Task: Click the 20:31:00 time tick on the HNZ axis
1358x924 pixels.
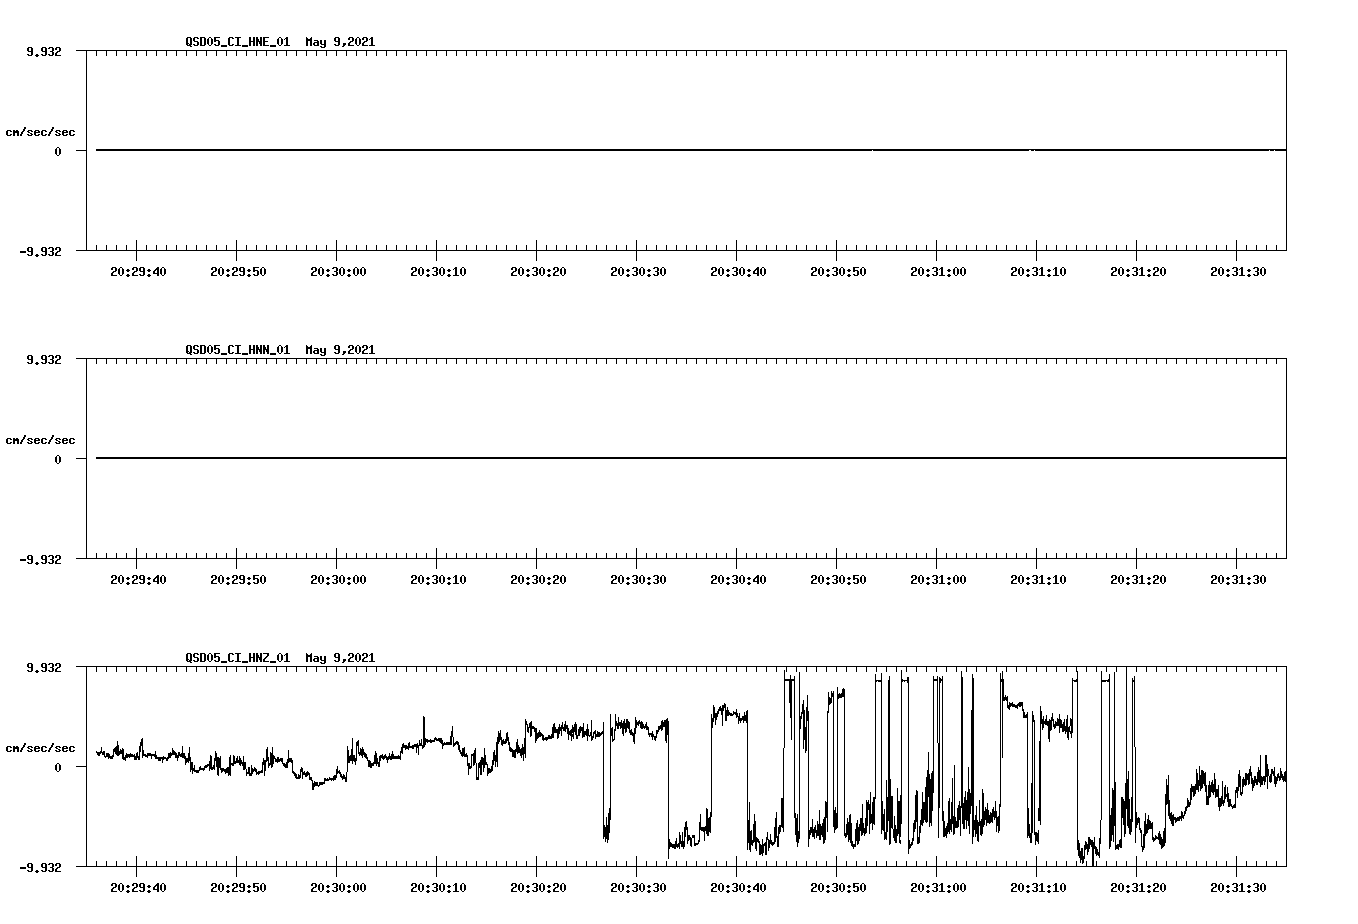Action: 936,886
